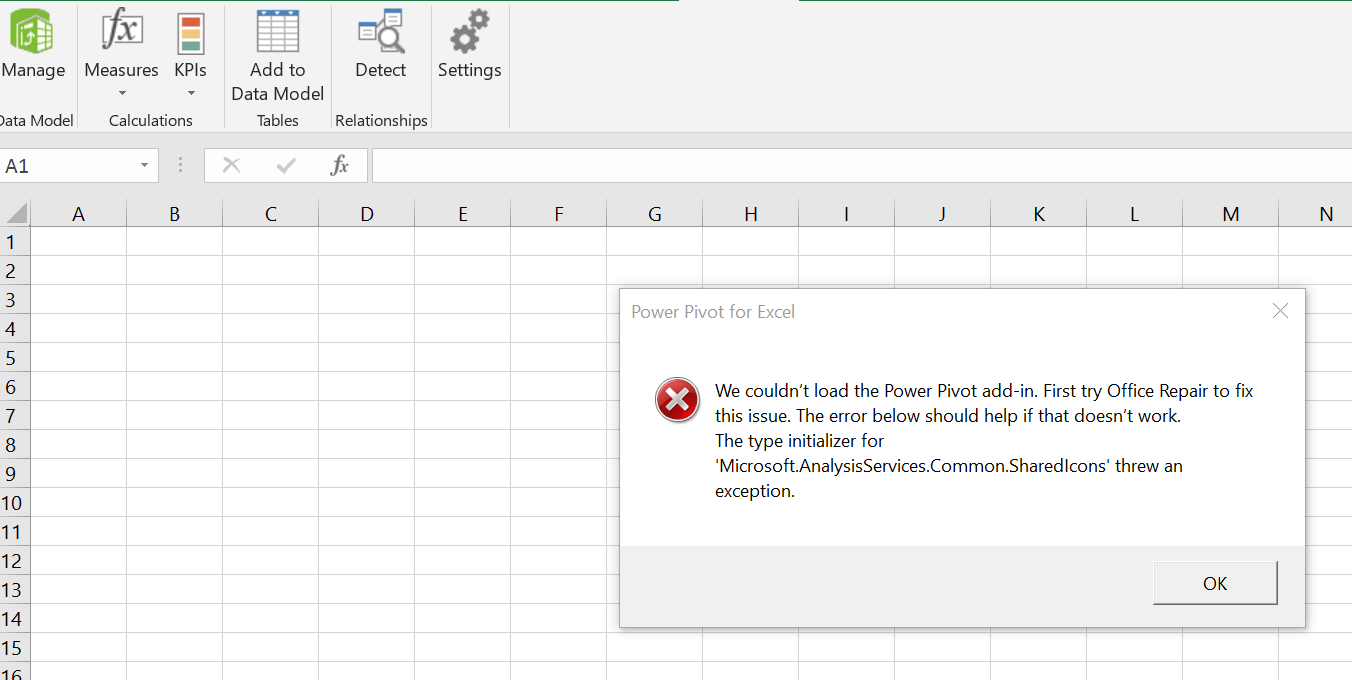The image size is (1352, 680).
Task: Click the formula bar grip dots
Action: (x=181, y=166)
